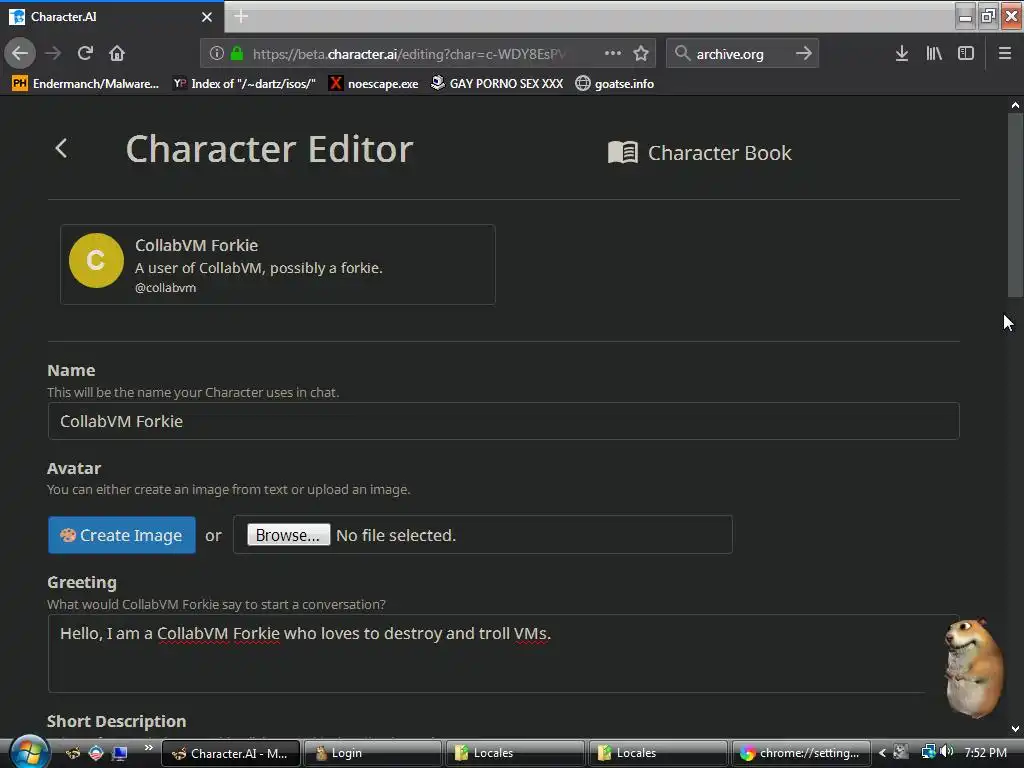The image size is (1024, 768).
Task: Show site information icon in address bar
Action: [x=217, y=53]
